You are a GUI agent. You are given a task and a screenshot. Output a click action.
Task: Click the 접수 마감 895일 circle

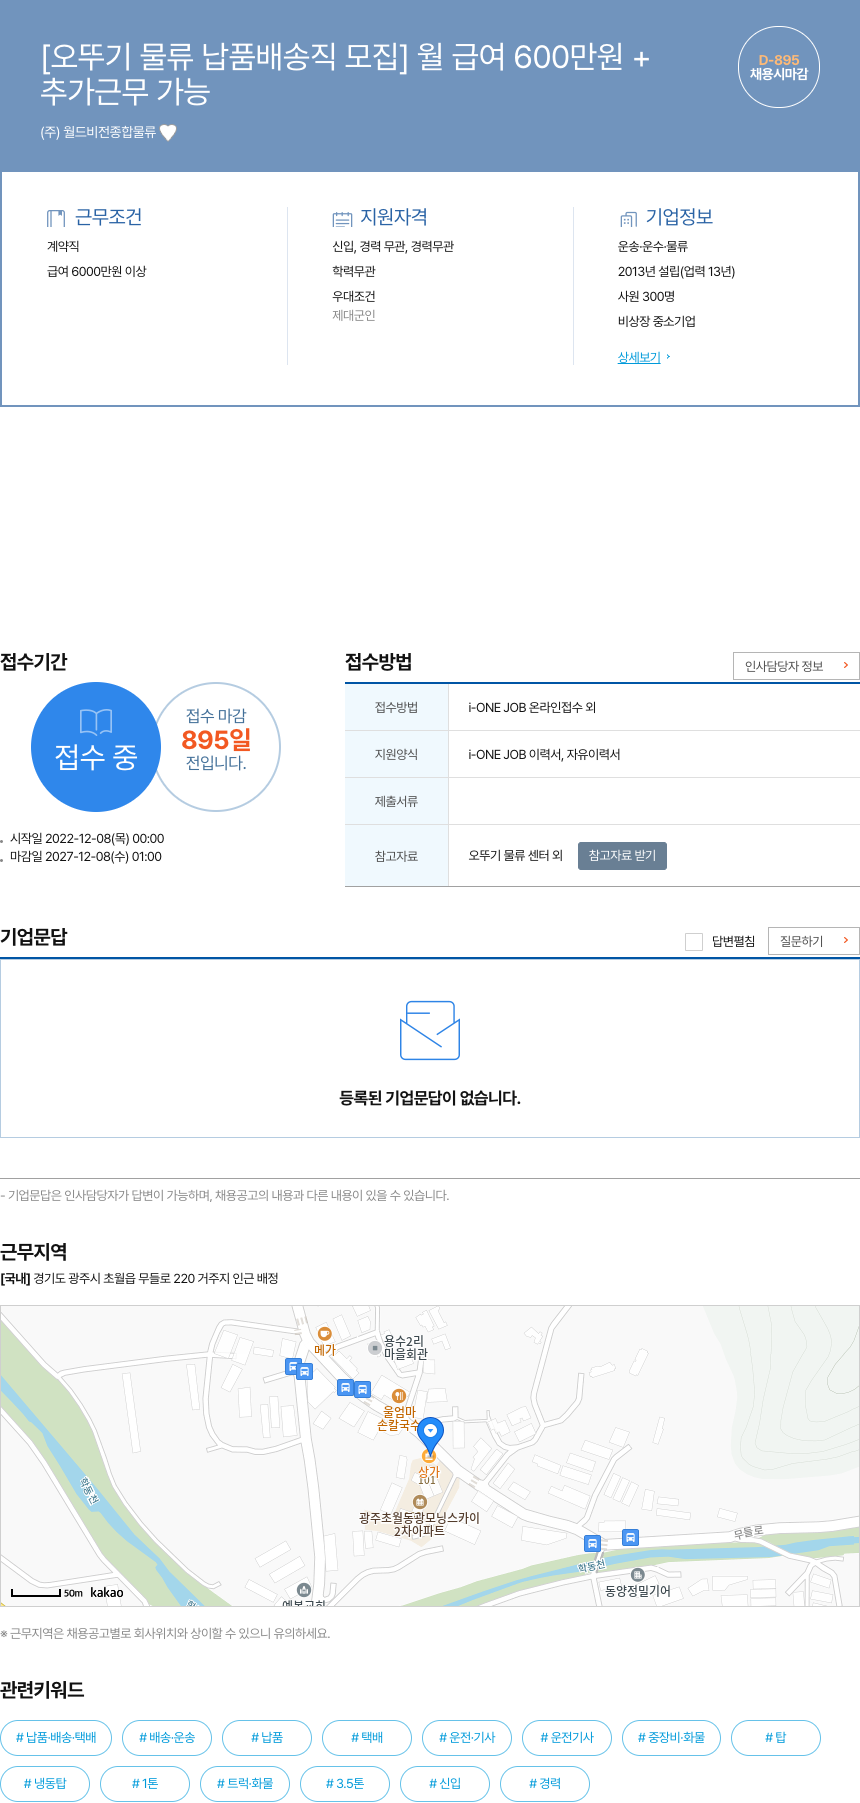point(217,747)
